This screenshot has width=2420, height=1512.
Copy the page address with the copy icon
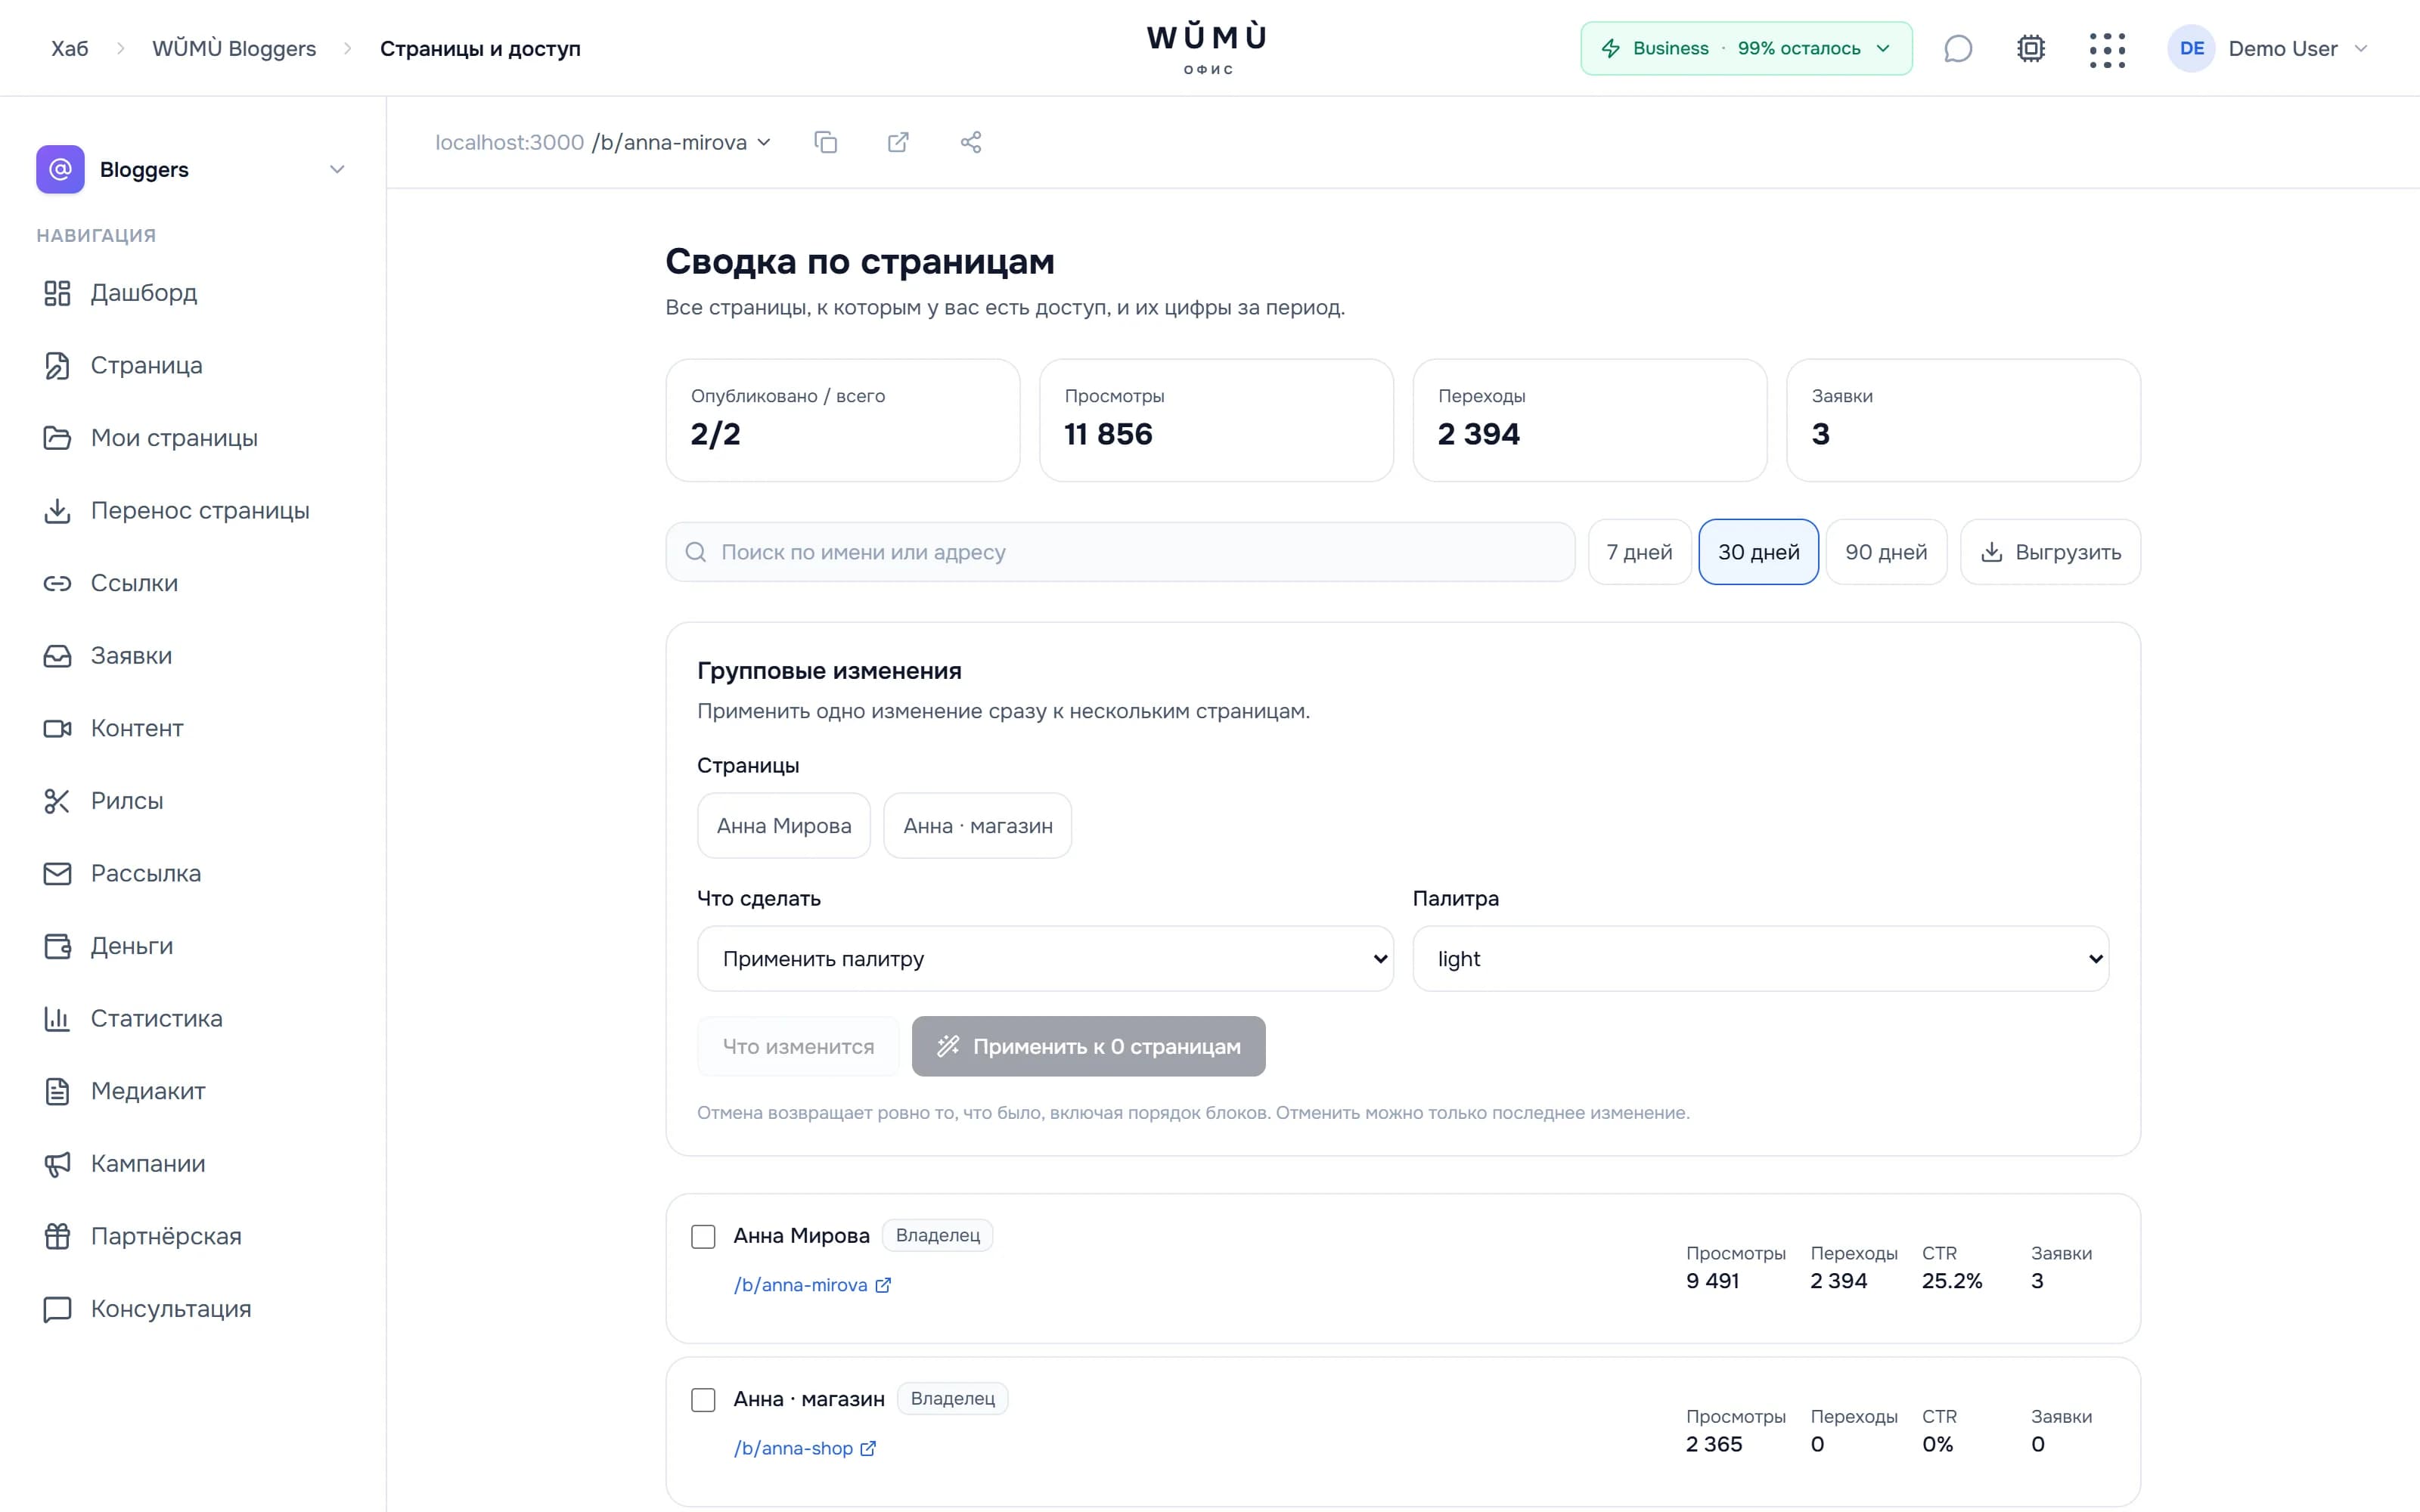coord(825,142)
